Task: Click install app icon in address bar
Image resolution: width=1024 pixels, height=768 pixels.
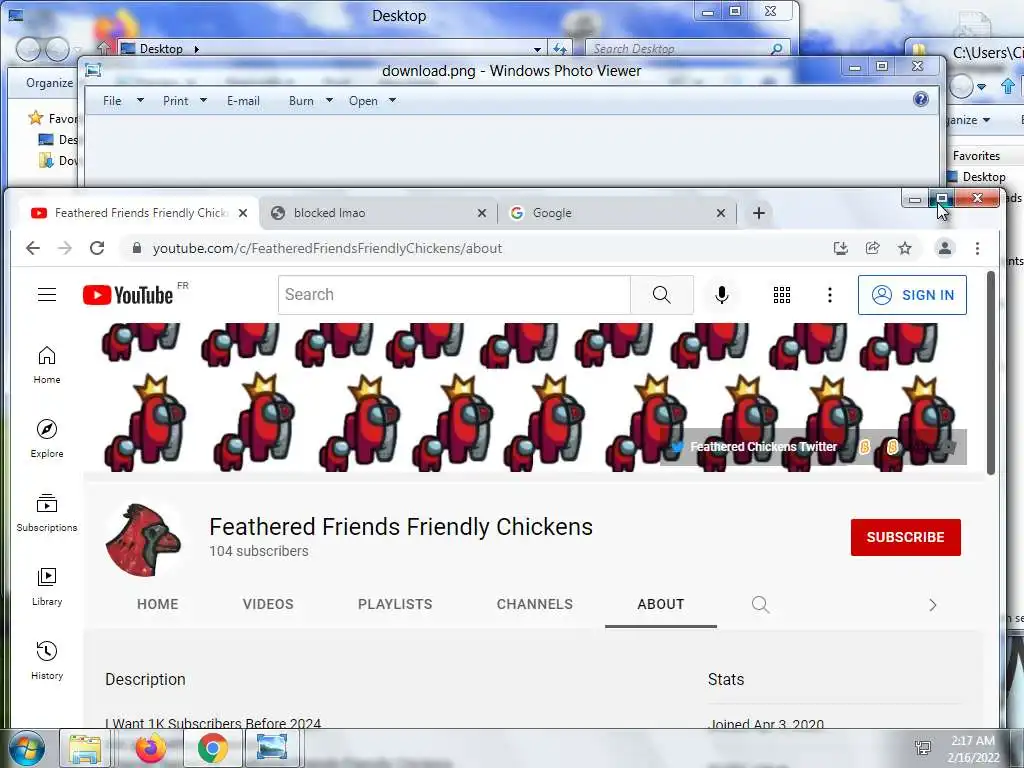Action: point(840,248)
